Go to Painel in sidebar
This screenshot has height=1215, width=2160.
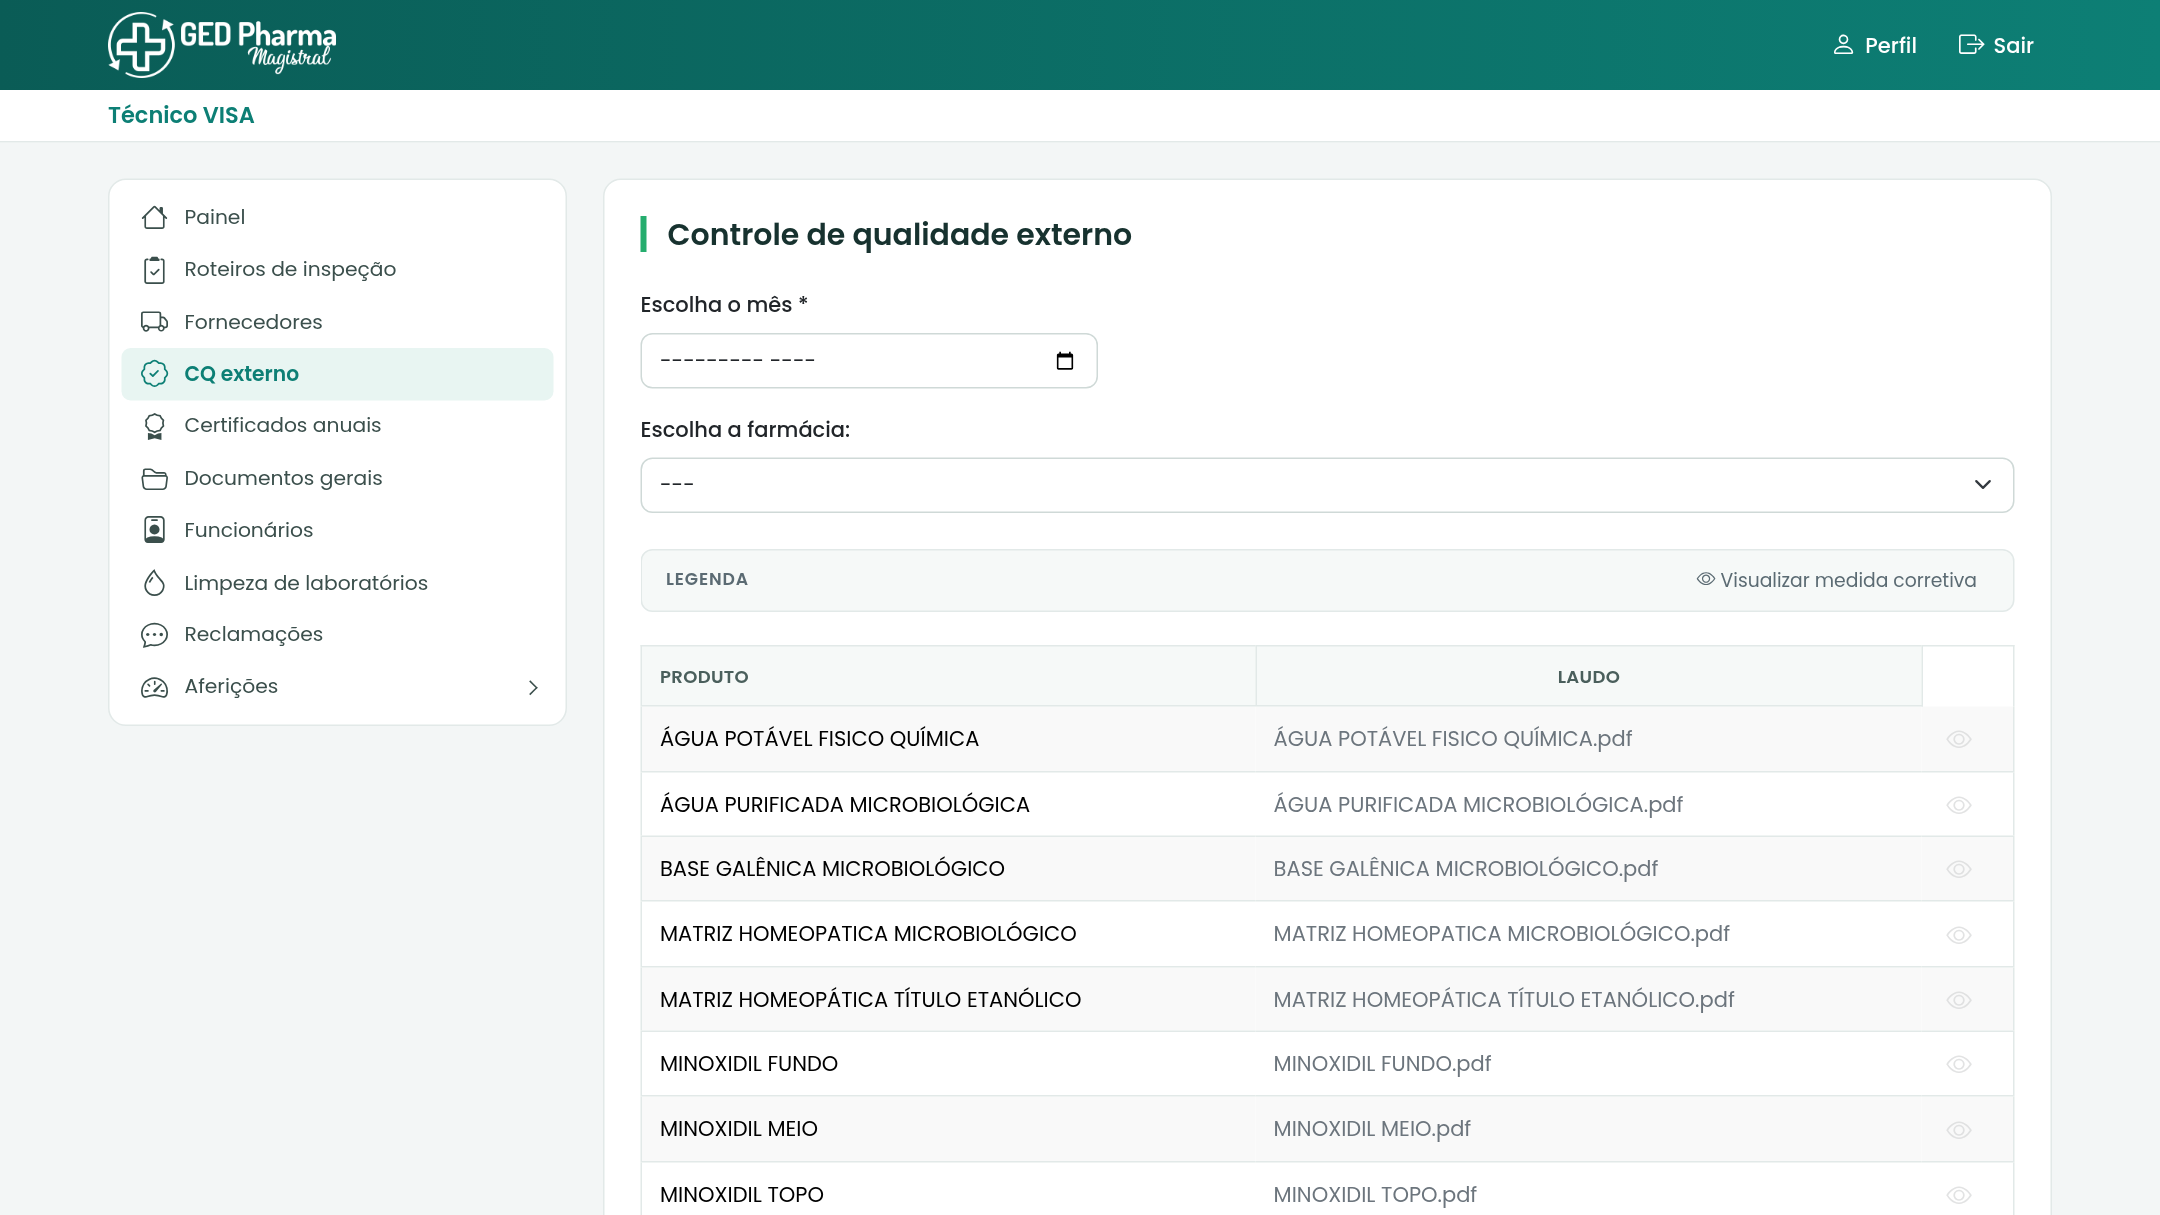[x=337, y=217]
